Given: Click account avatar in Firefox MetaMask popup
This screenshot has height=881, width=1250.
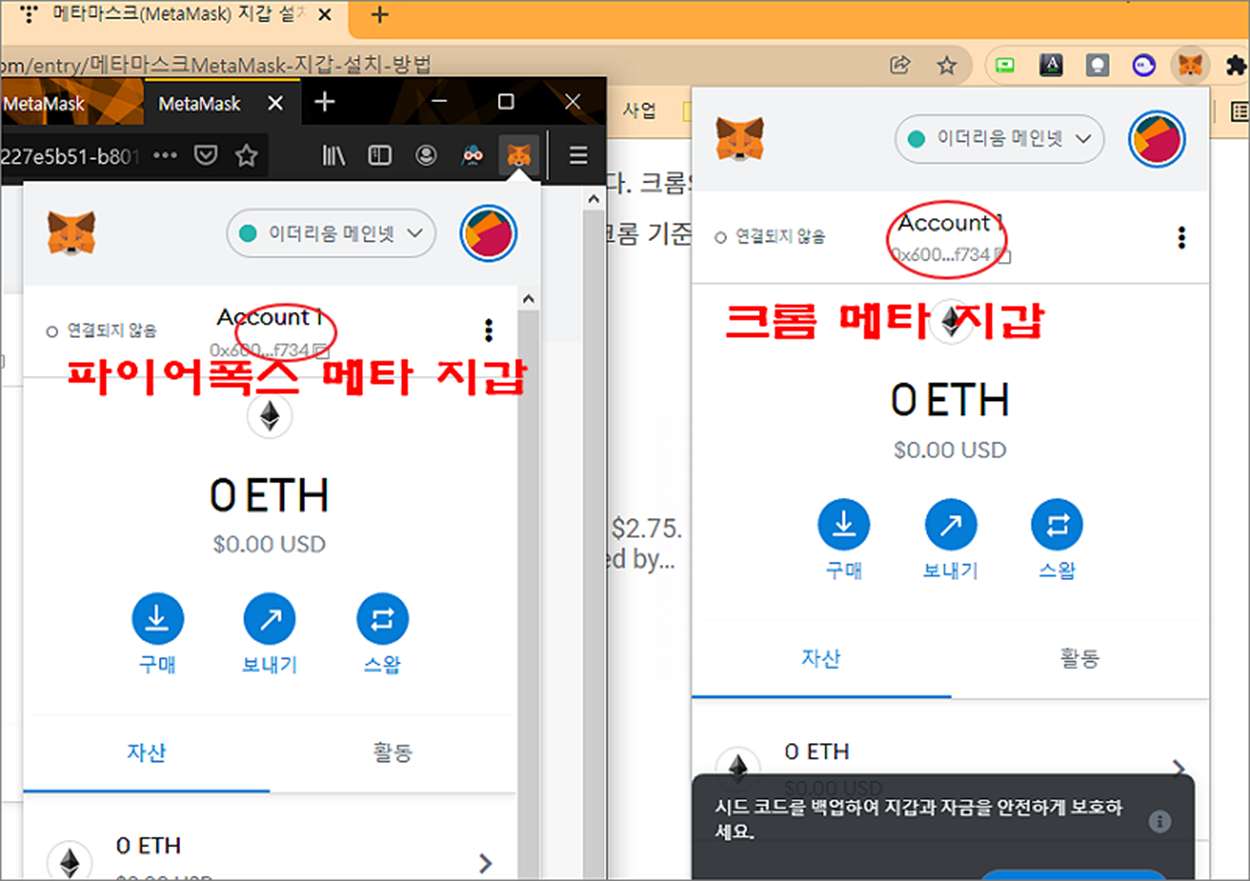Looking at the screenshot, I should coord(488,234).
